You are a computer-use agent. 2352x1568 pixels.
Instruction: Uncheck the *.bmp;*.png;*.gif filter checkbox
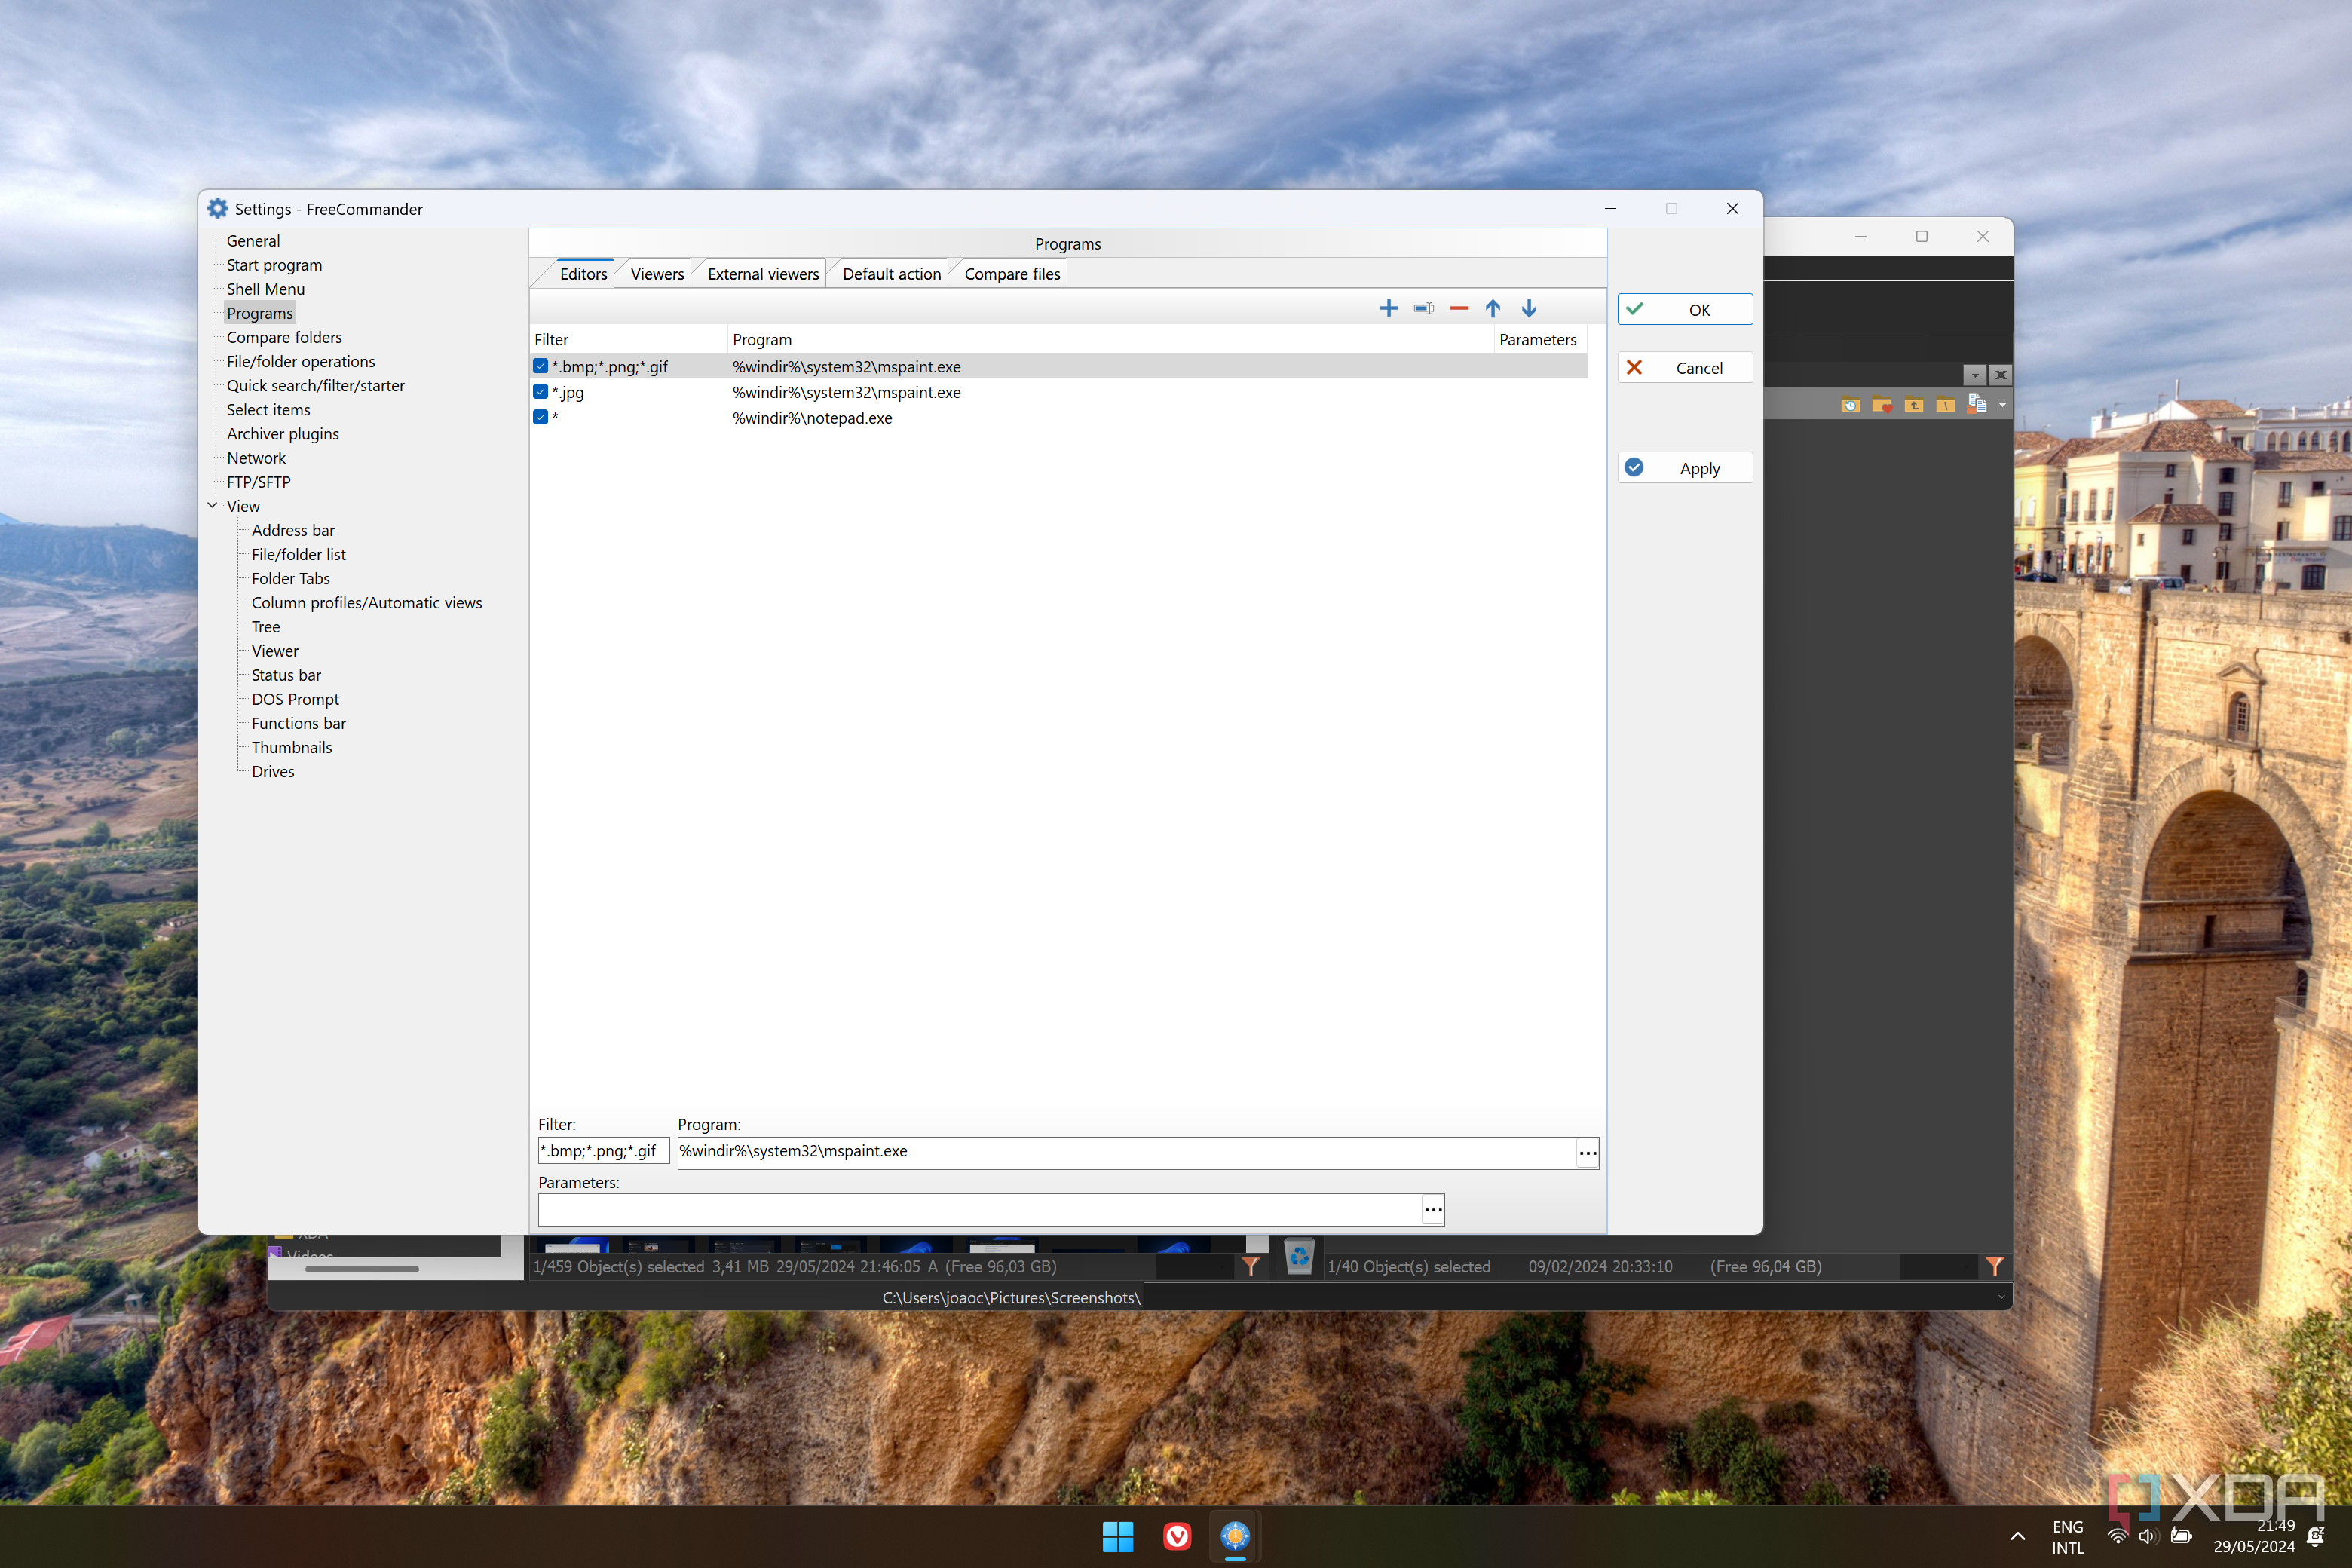(x=541, y=366)
